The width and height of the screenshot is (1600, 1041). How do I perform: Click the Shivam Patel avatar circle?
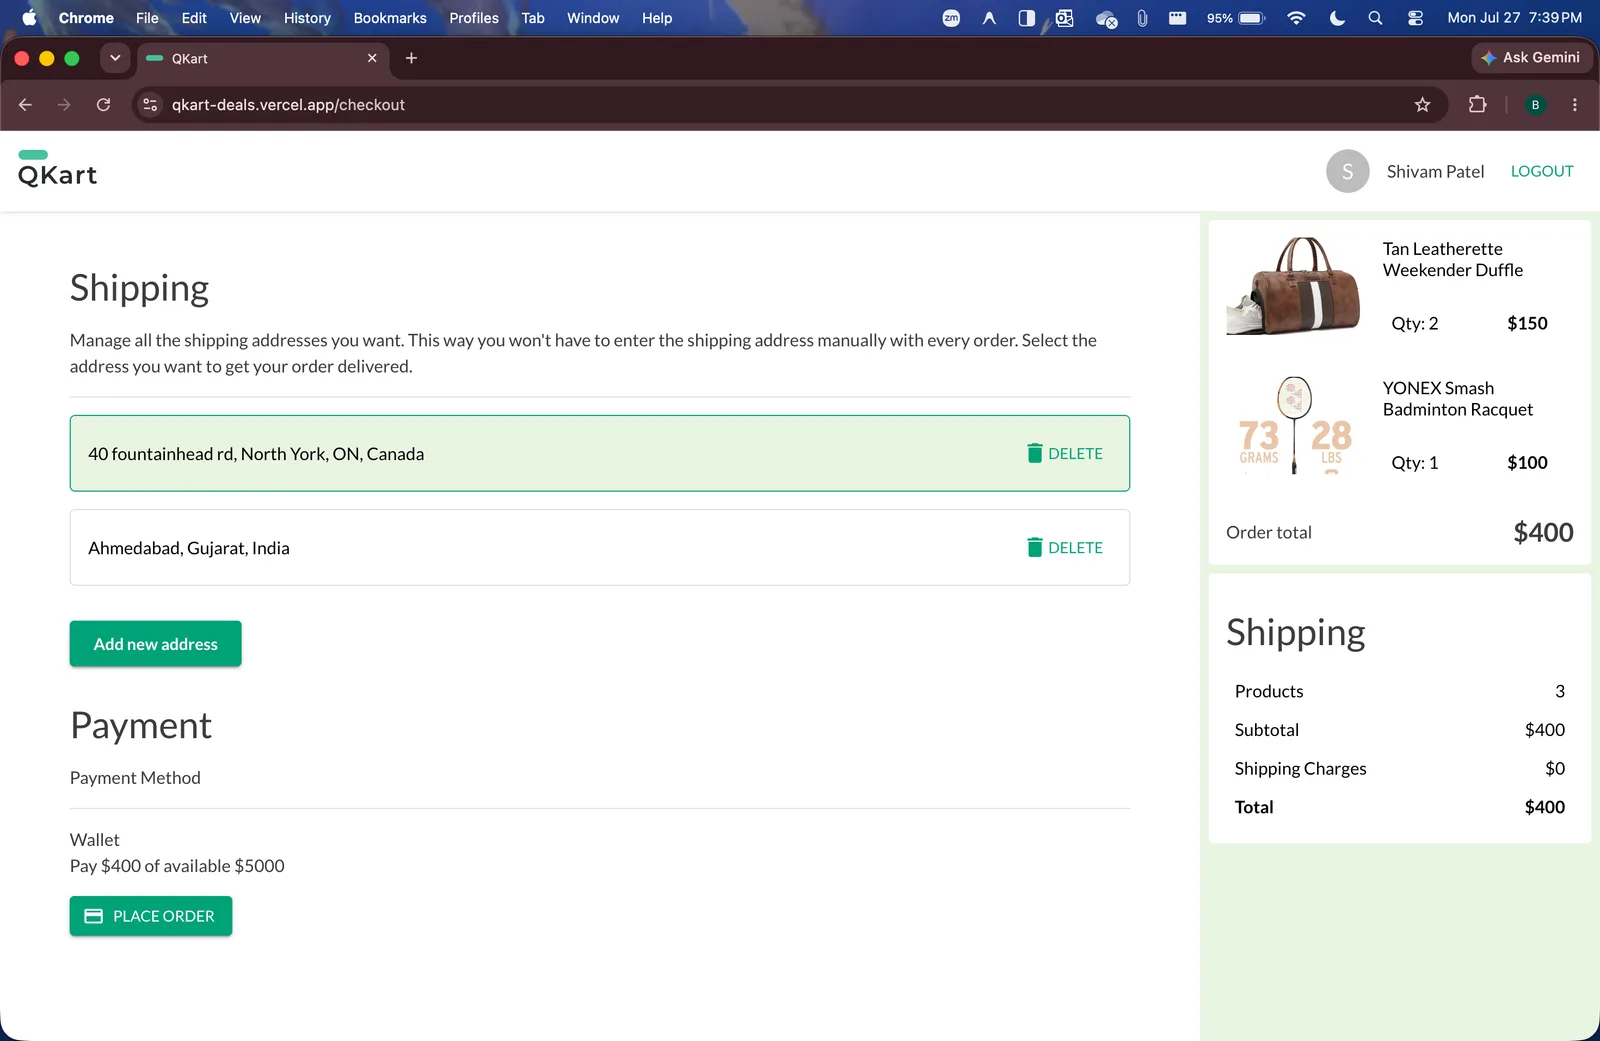tap(1347, 171)
